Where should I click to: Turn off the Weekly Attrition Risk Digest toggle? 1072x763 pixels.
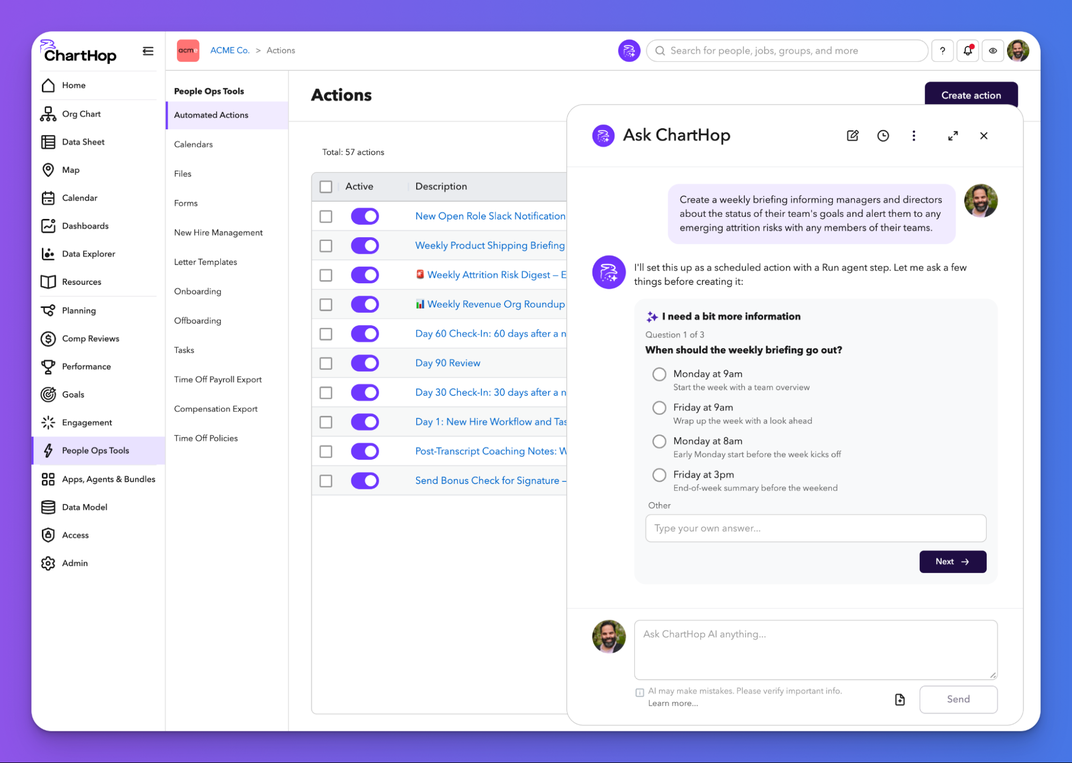point(365,276)
